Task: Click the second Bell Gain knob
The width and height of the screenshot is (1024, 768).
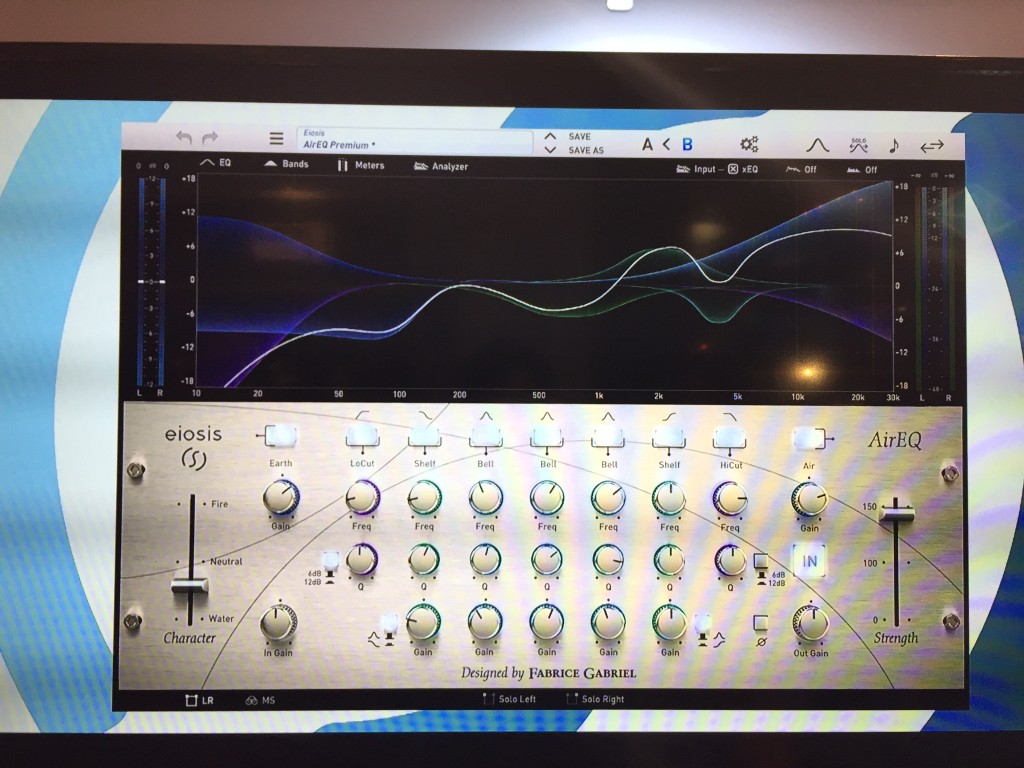Action: 547,622
